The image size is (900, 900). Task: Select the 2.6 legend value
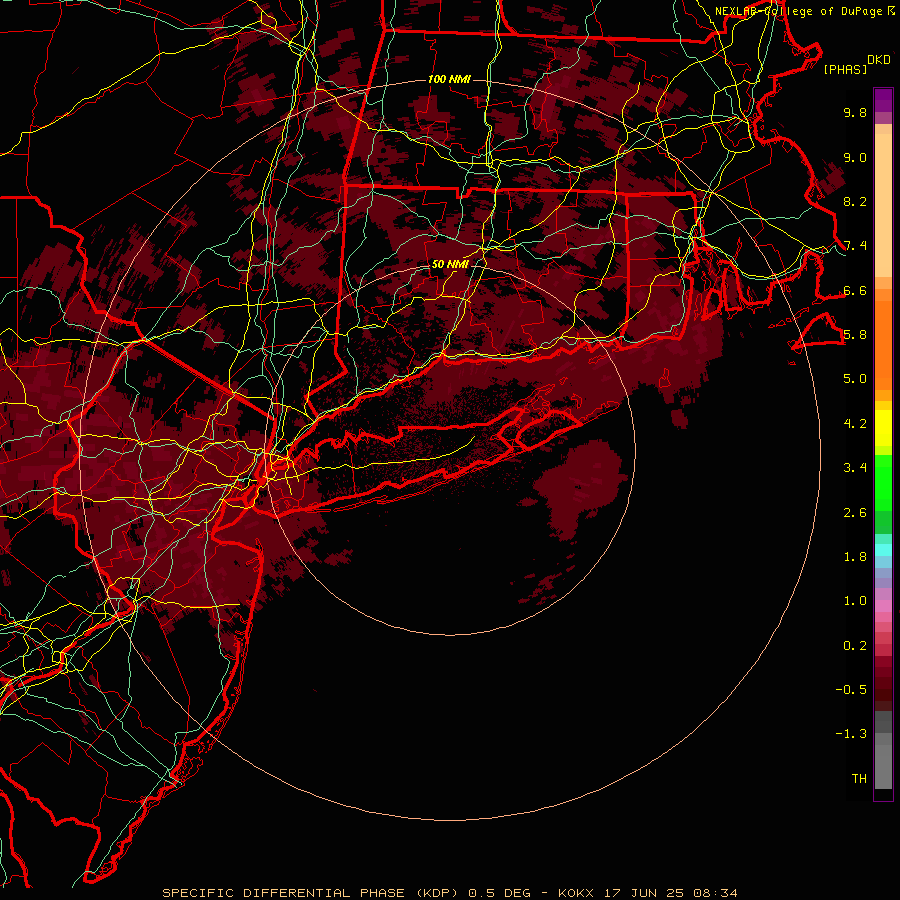(x=855, y=513)
